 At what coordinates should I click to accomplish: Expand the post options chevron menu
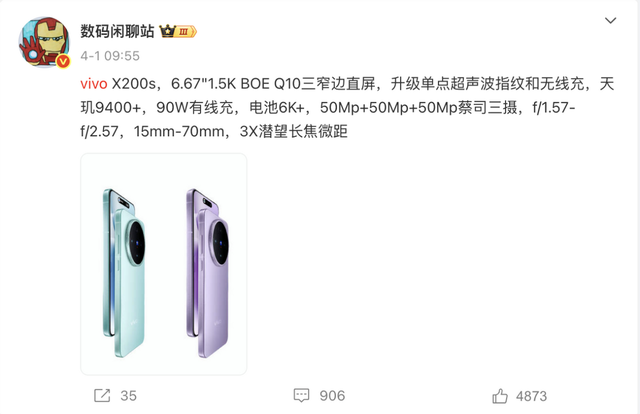tap(610, 20)
